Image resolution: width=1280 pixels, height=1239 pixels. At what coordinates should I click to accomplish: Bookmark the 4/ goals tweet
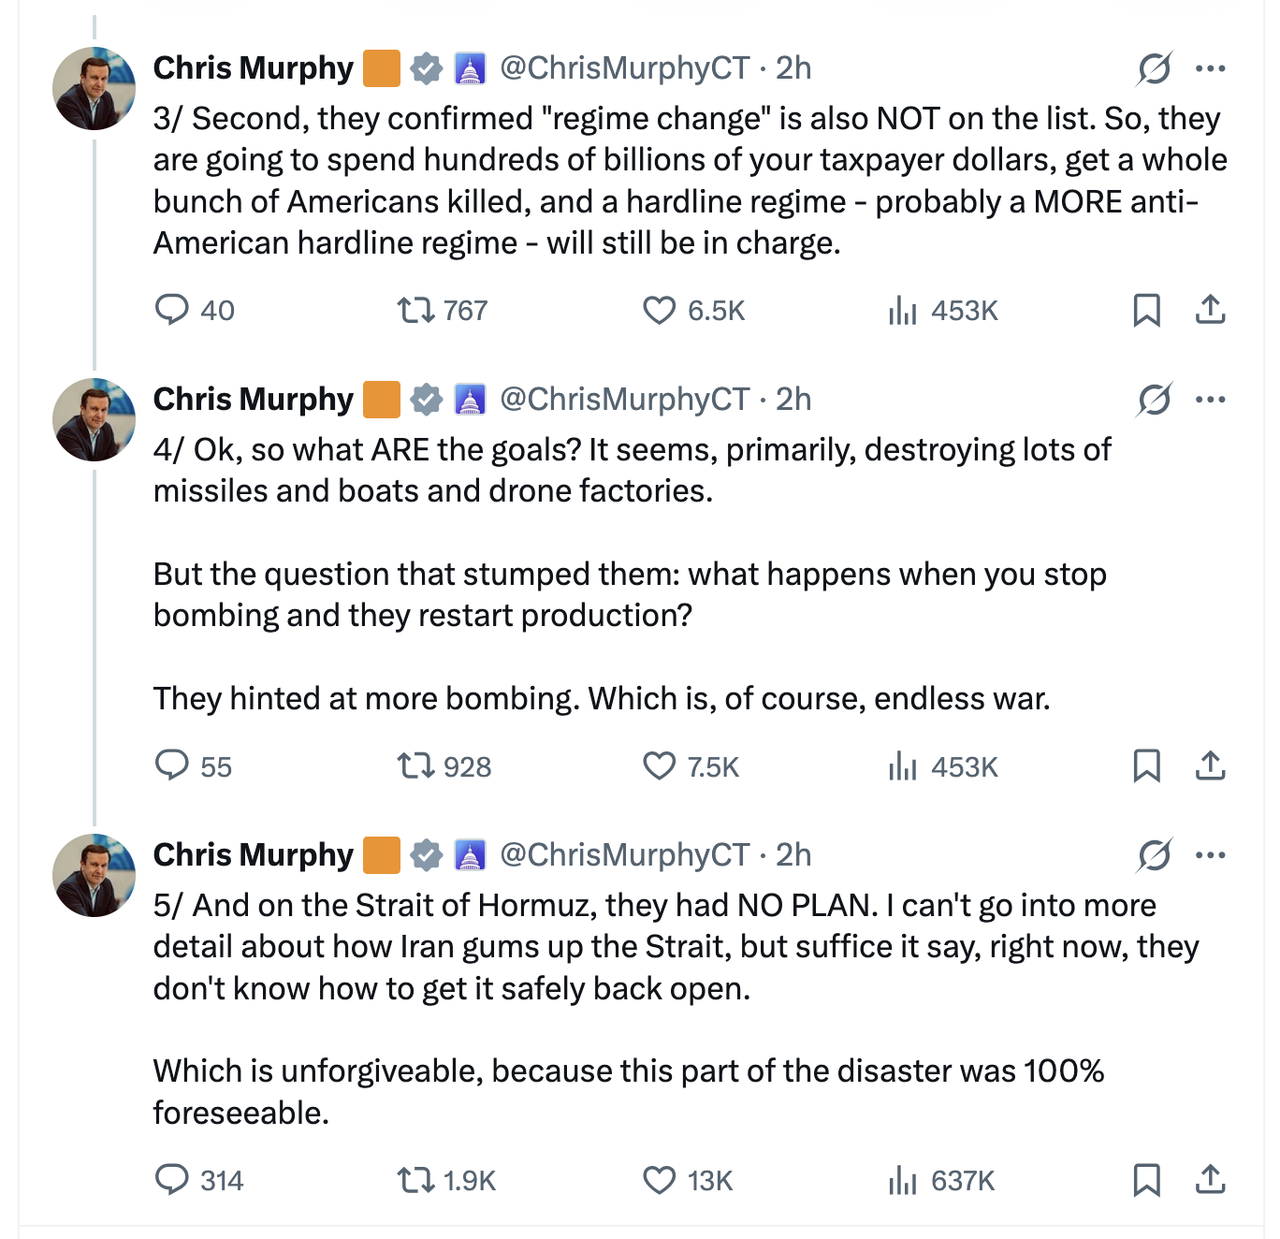(1146, 766)
